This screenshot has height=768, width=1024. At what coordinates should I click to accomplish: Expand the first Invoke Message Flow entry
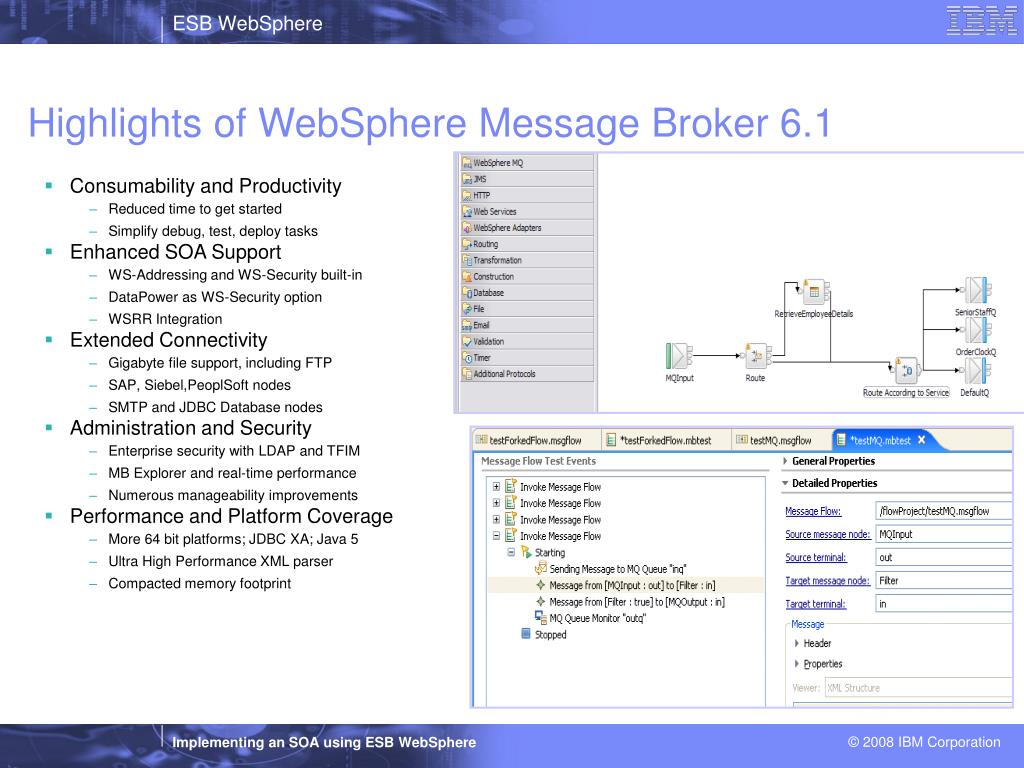coord(496,487)
